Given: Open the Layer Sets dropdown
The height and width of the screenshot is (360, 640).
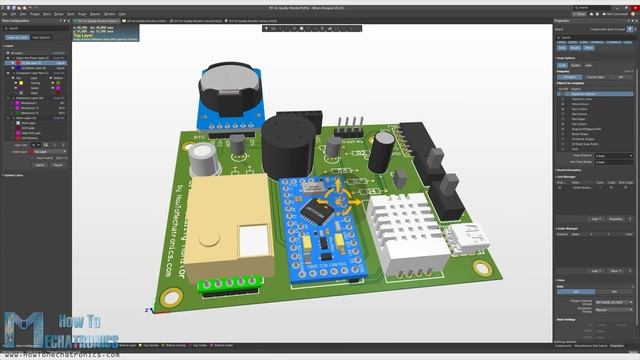Looking at the screenshot, I should (x=36, y=145).
